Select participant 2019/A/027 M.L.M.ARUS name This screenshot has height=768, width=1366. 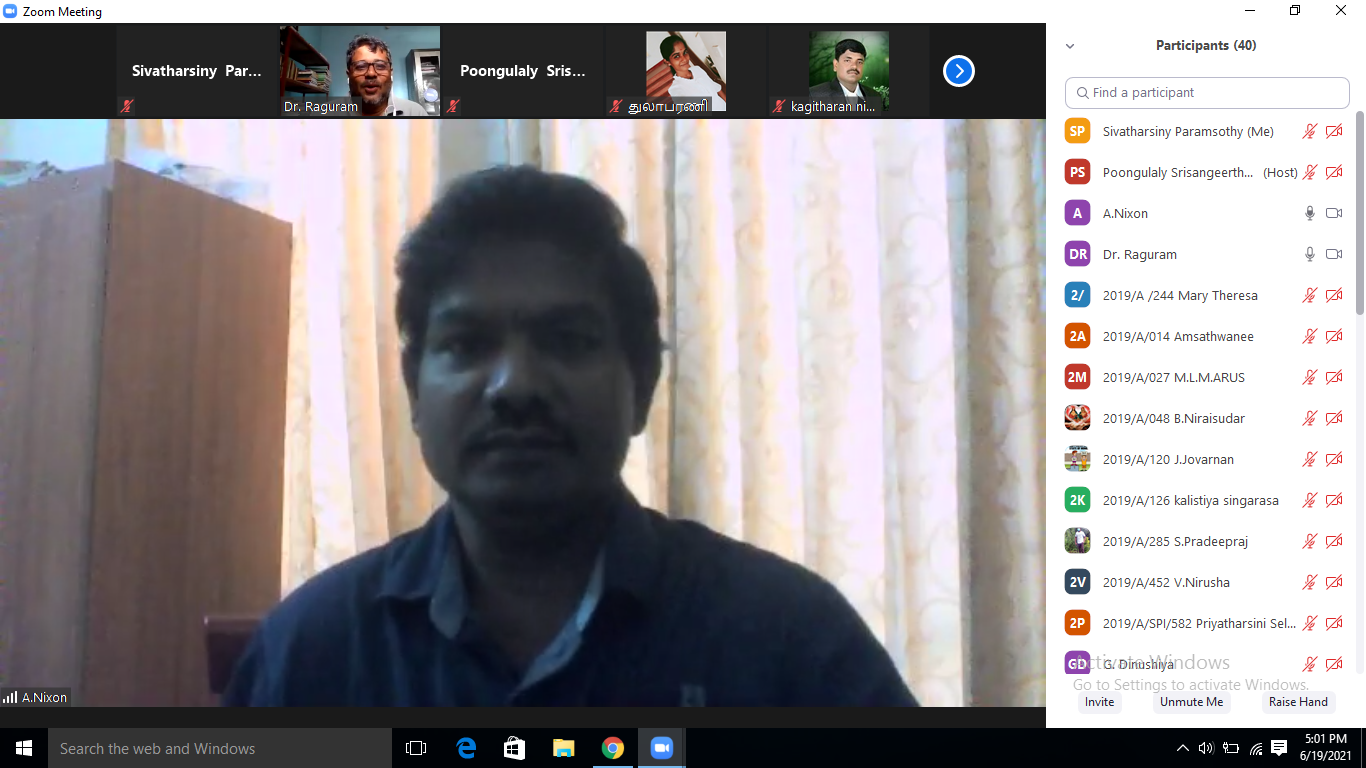click(x=1173, y=377)
